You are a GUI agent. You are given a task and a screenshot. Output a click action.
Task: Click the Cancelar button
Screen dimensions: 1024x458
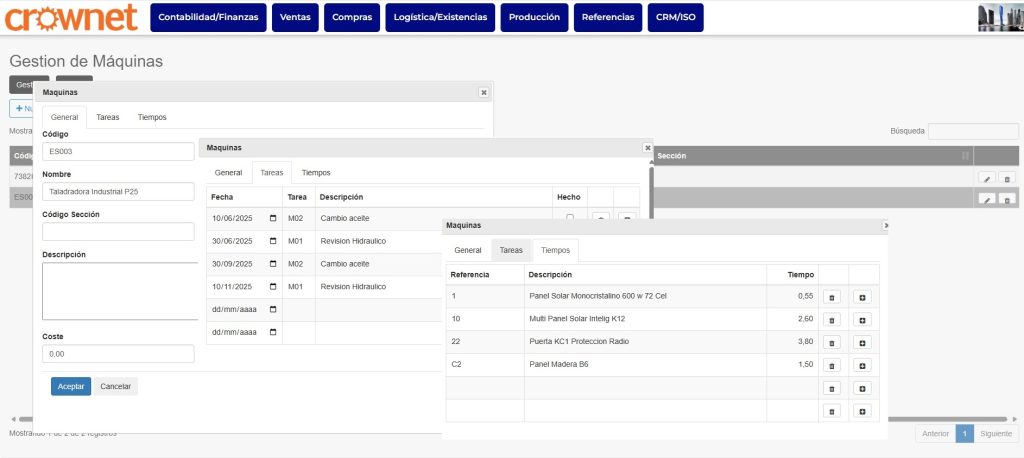coord(116,386)
